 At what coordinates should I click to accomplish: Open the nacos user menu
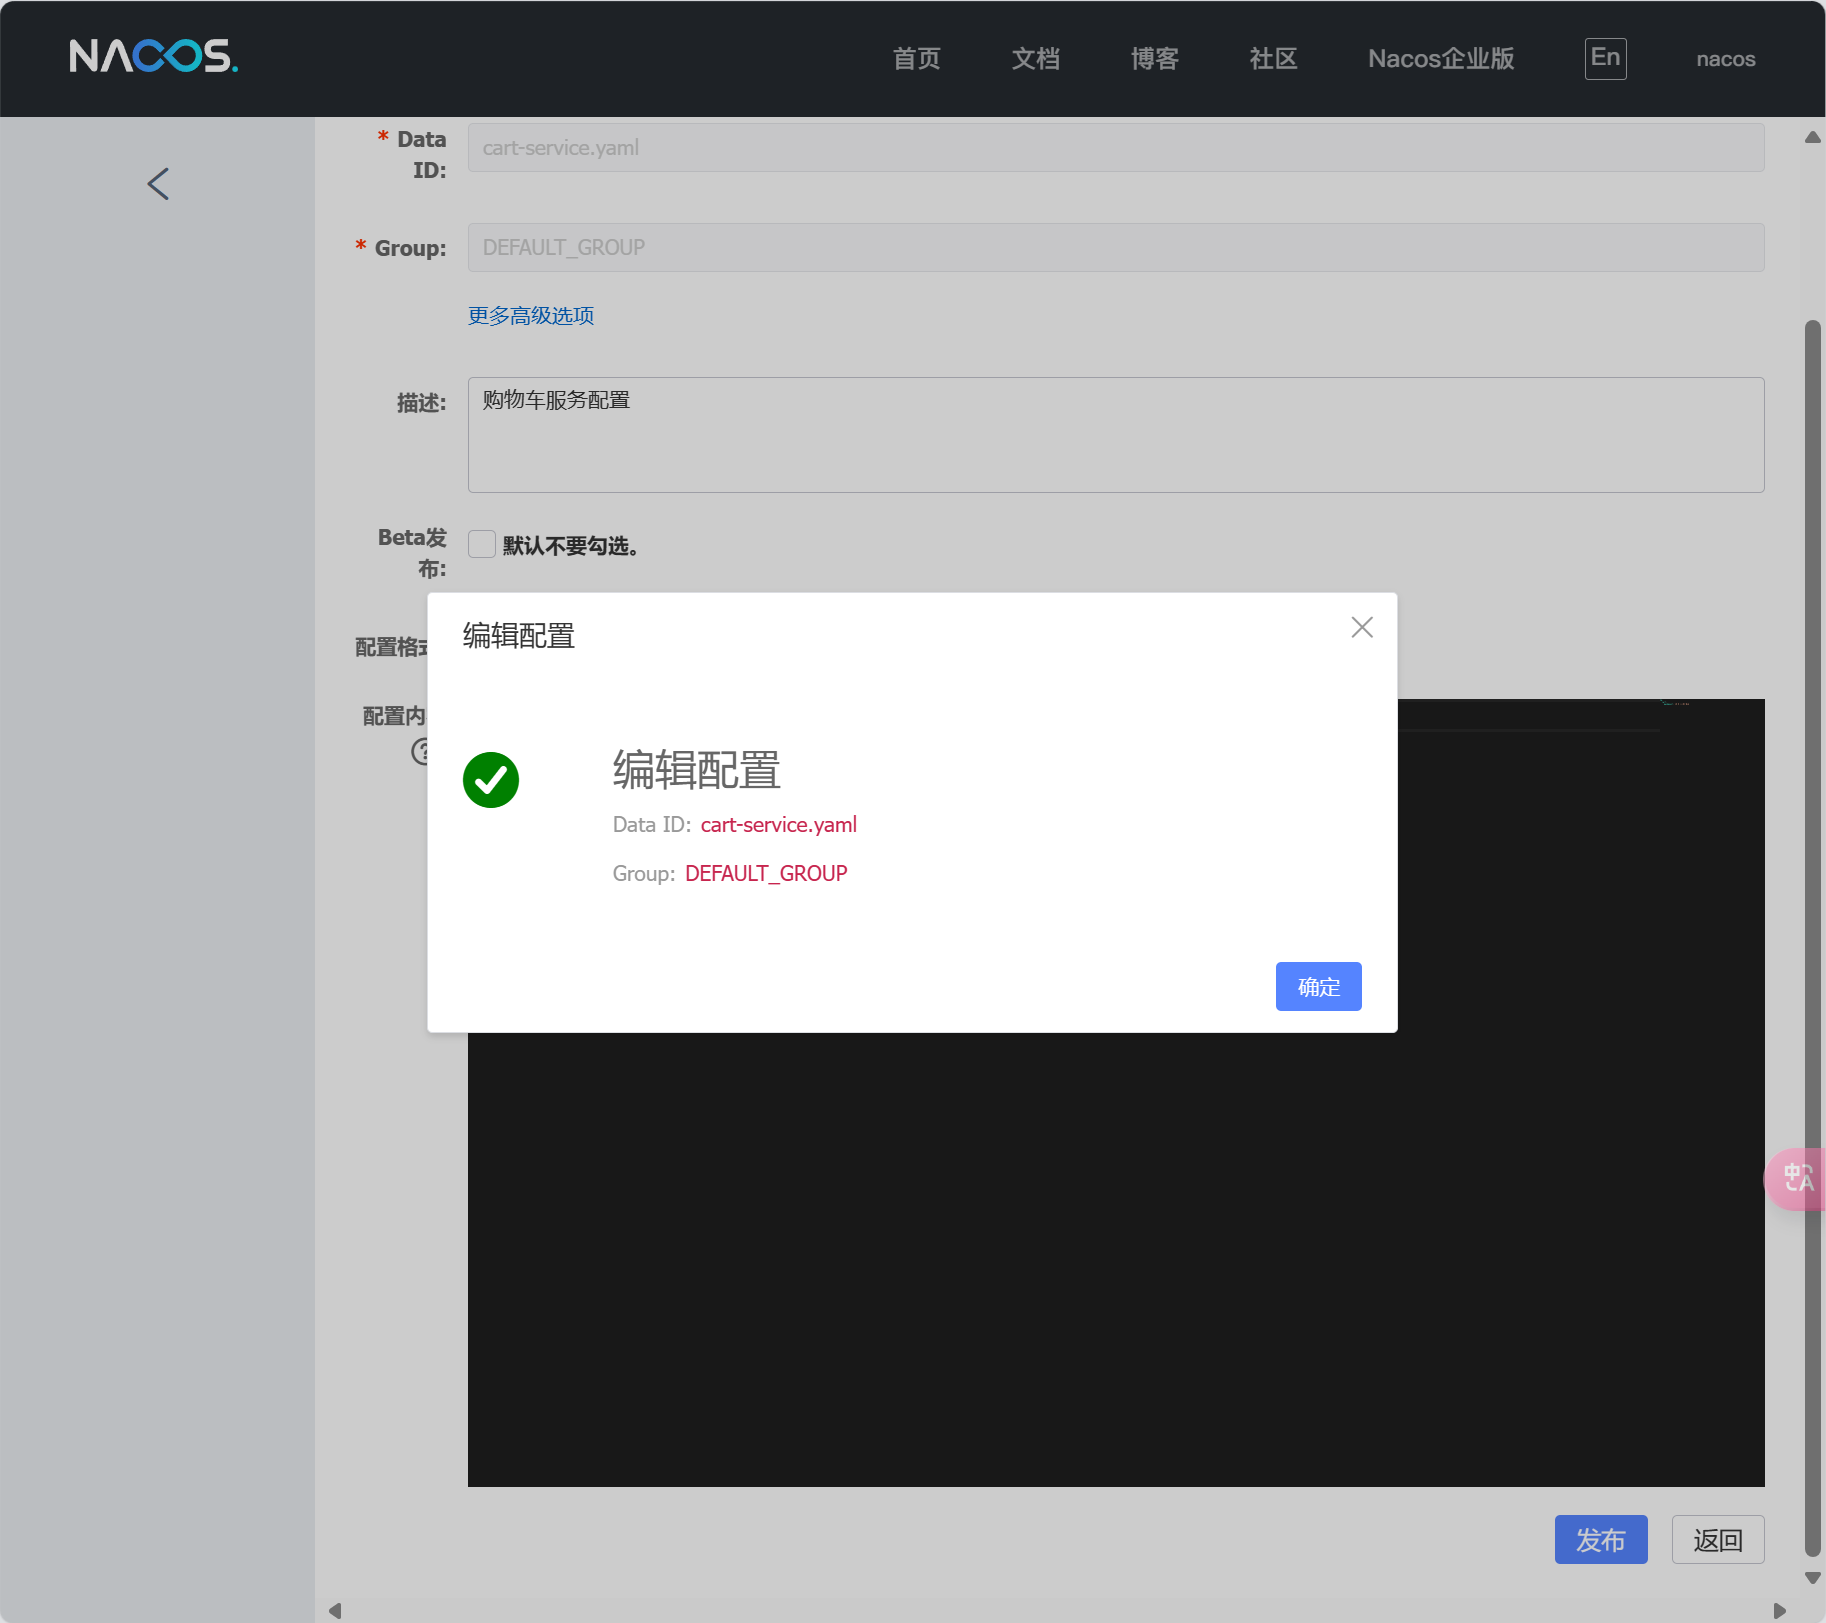[x=1725, y=59]
